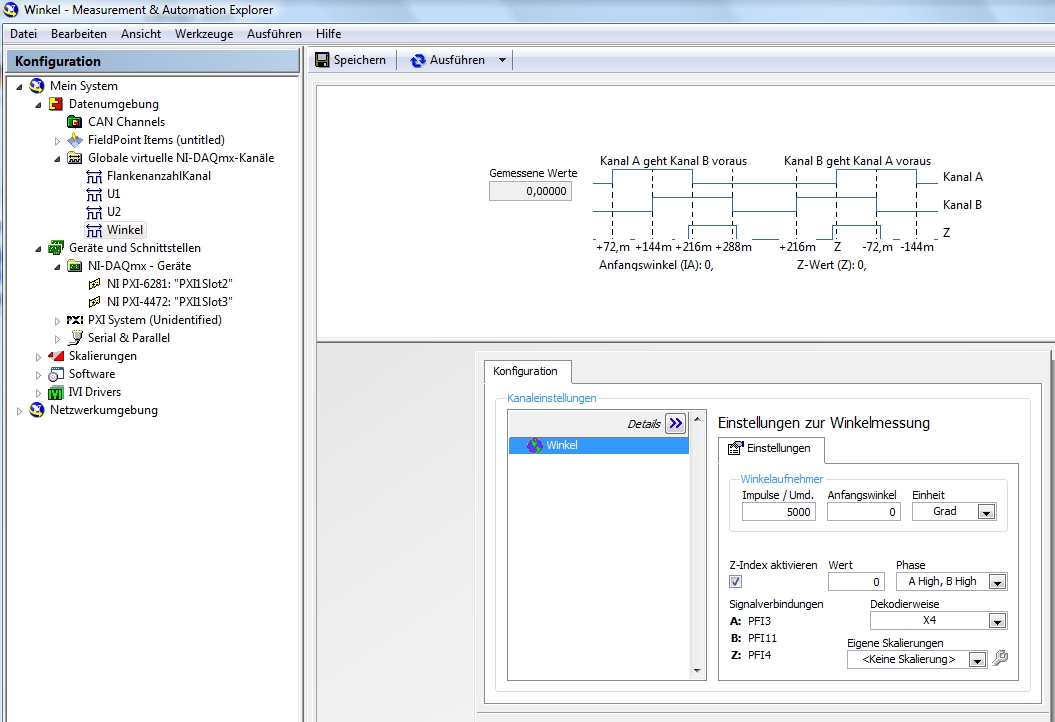Click the PXI System icon
This screenshot has height=722, width=1055.
(x=75, y=320)
